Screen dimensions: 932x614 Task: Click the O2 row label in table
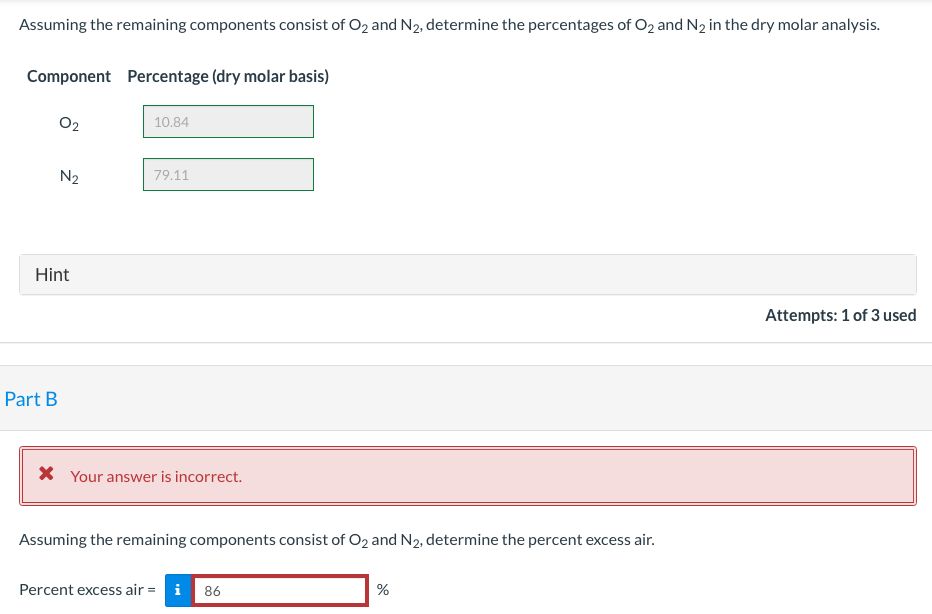click(x=69, y=123)
